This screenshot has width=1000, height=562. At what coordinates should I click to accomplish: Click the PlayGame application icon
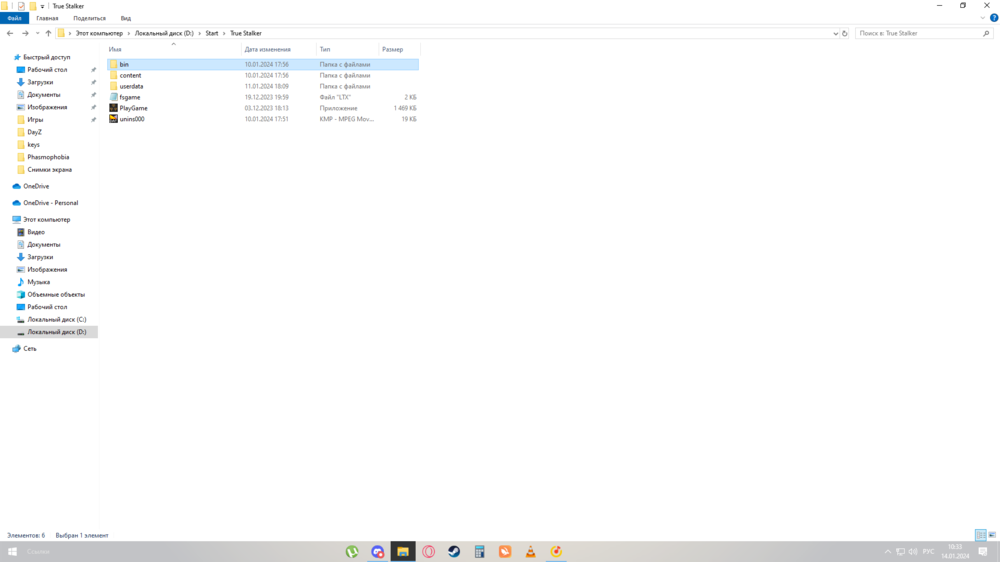point(114,108)
